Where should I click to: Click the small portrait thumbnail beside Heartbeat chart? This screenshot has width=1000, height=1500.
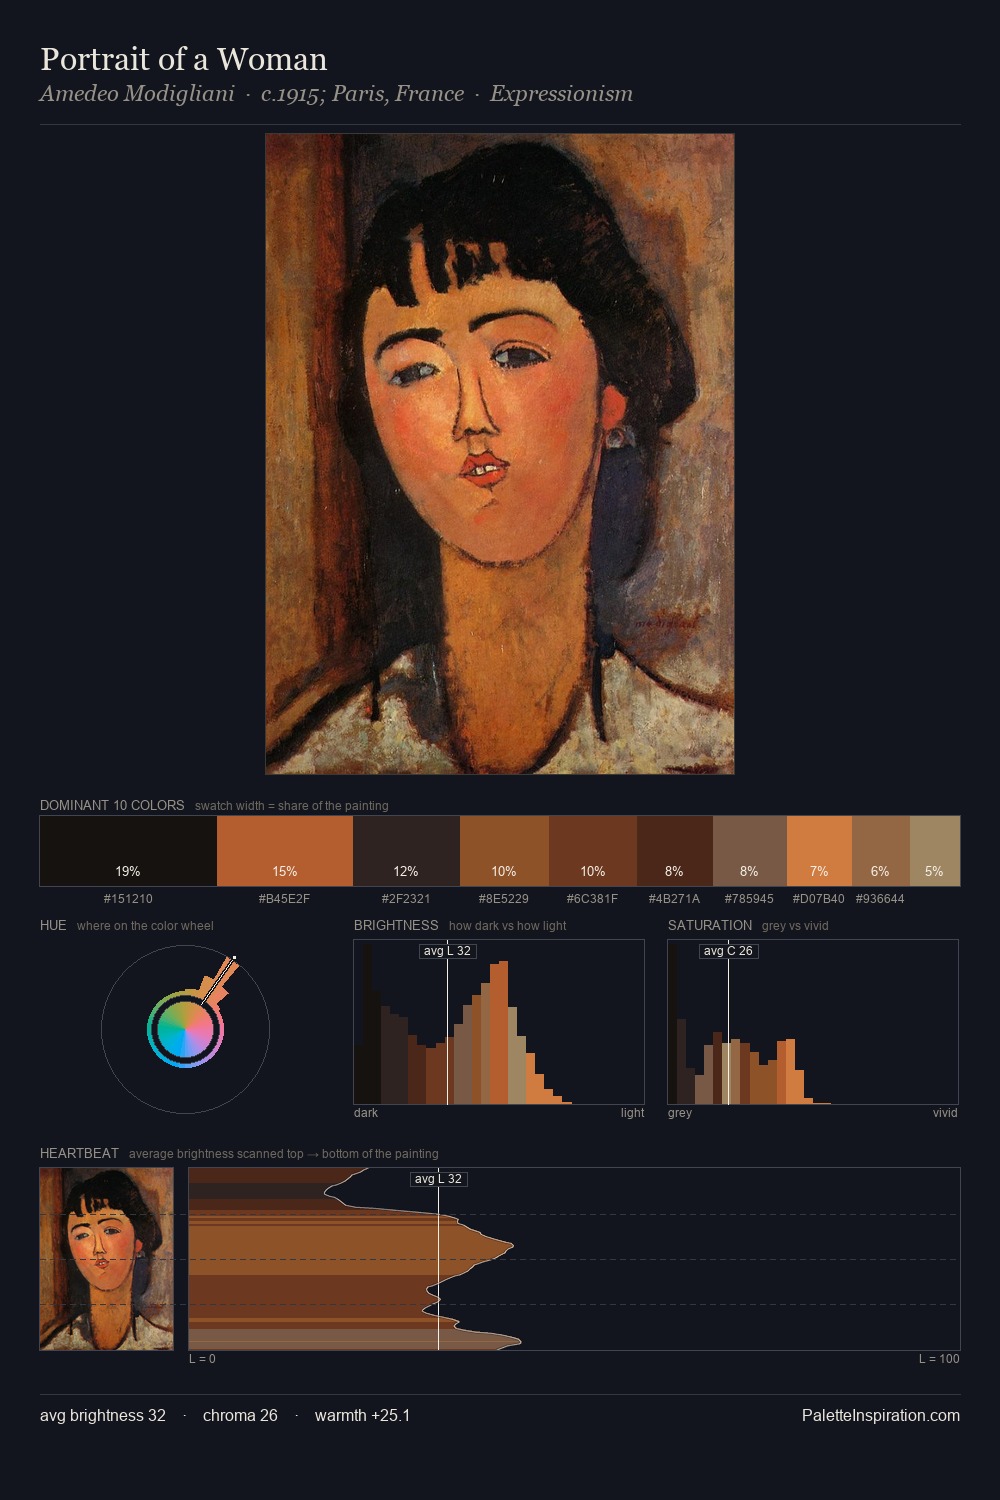pos(106,1259)
